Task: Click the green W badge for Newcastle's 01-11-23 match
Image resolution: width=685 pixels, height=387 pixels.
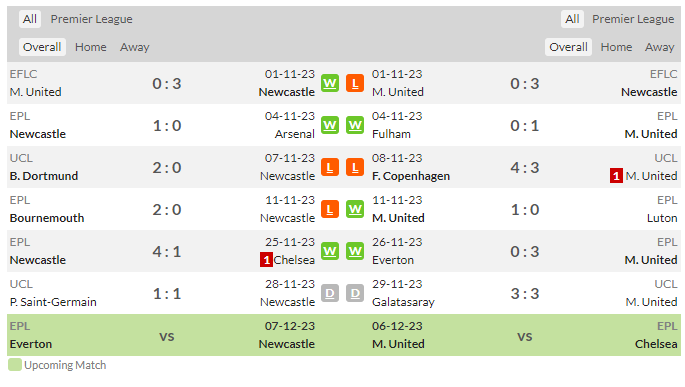Action: pyautogui.click(x=330, y=83)
